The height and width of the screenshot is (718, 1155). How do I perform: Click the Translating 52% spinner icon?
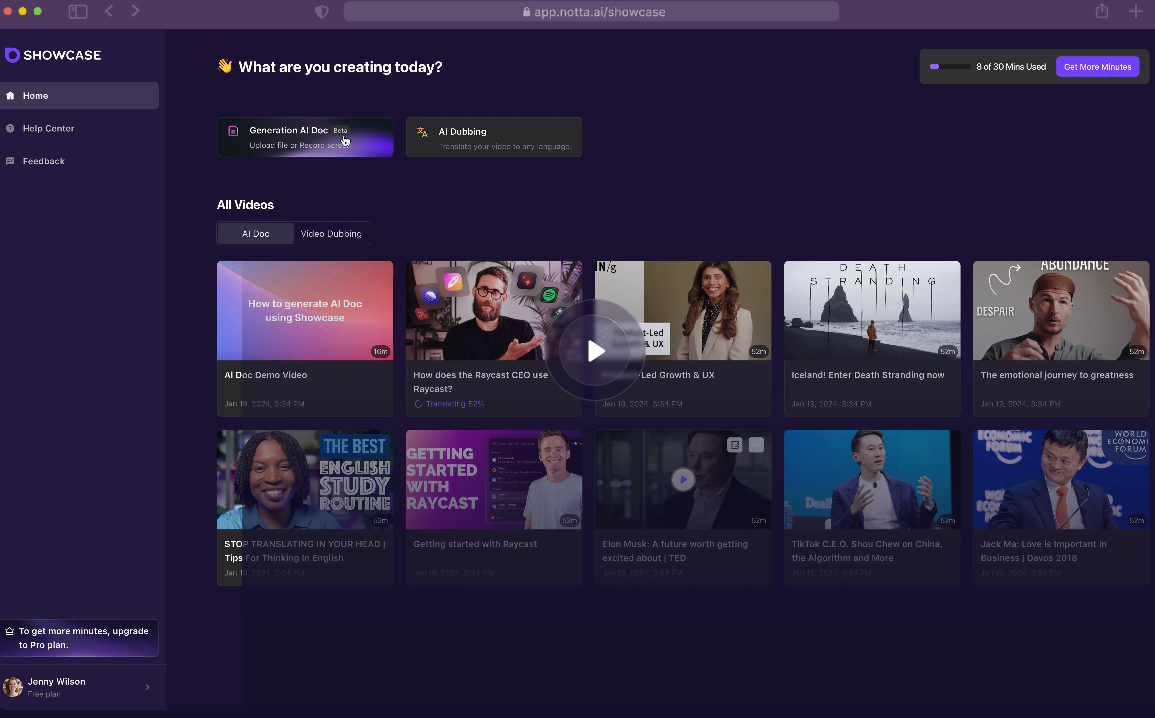coord(418,404)
